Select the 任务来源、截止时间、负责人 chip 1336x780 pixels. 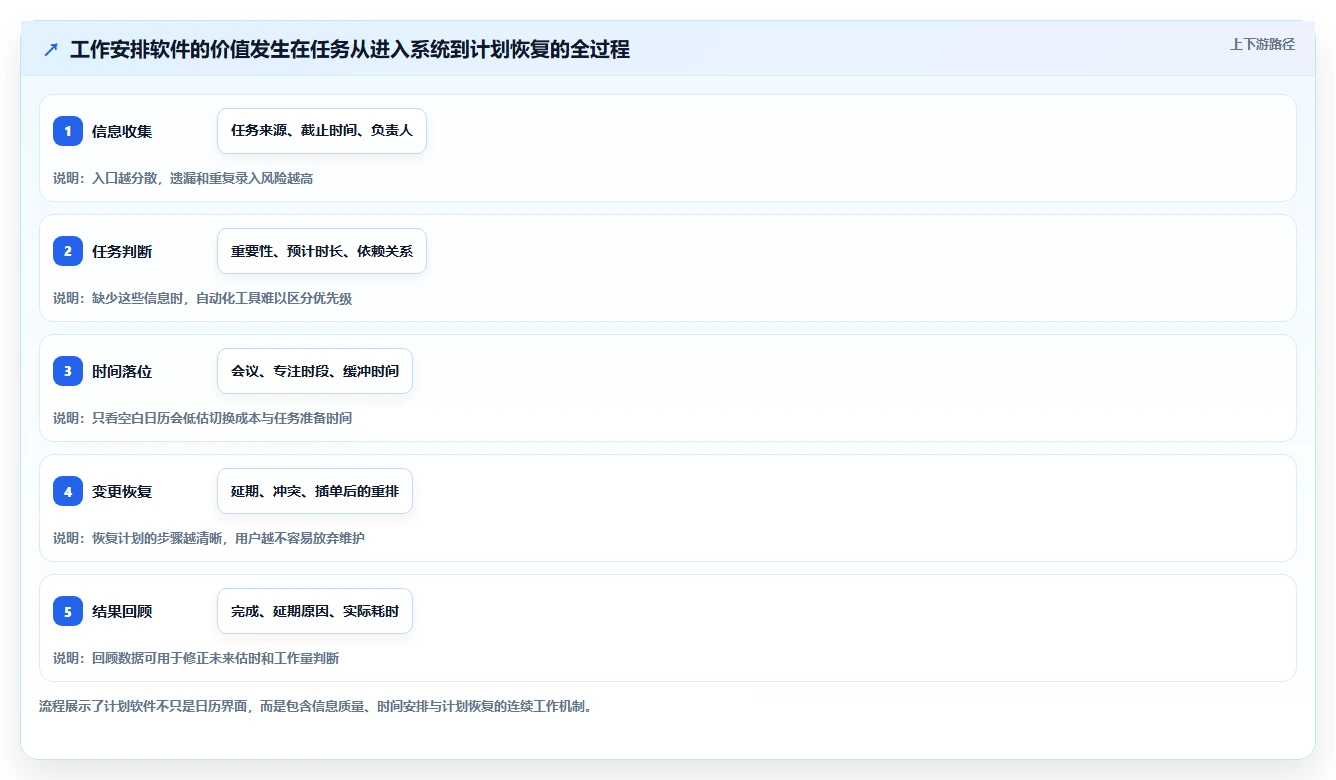(322, 131)
